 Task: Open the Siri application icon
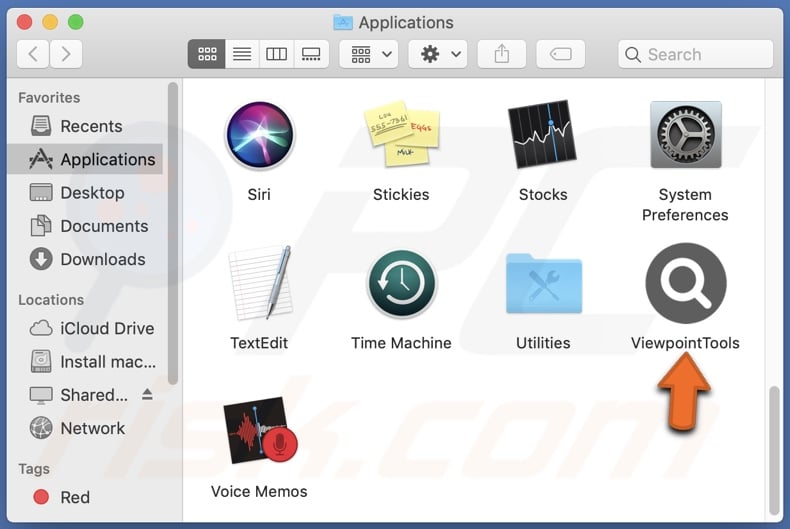259,135
